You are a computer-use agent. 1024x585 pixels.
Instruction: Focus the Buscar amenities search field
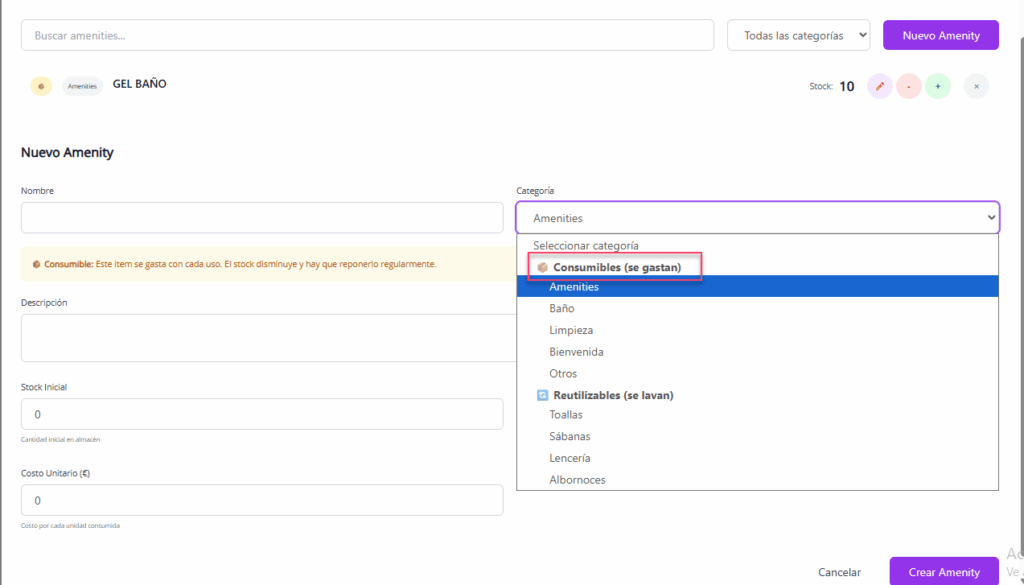point(367,35)
